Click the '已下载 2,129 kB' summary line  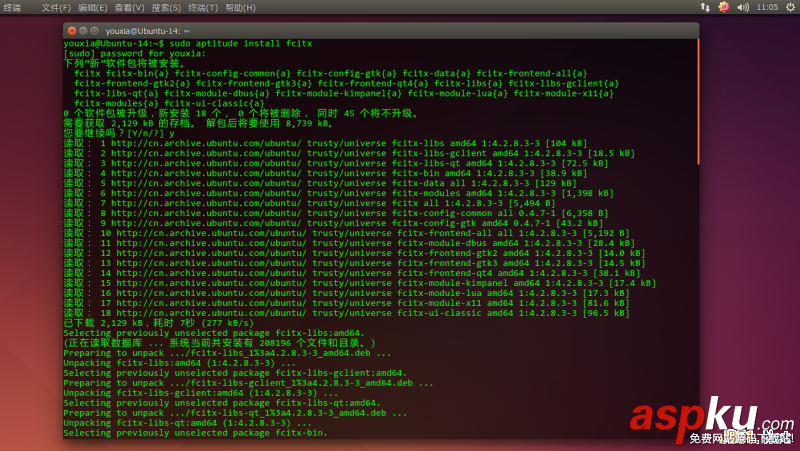coord(158,323)
